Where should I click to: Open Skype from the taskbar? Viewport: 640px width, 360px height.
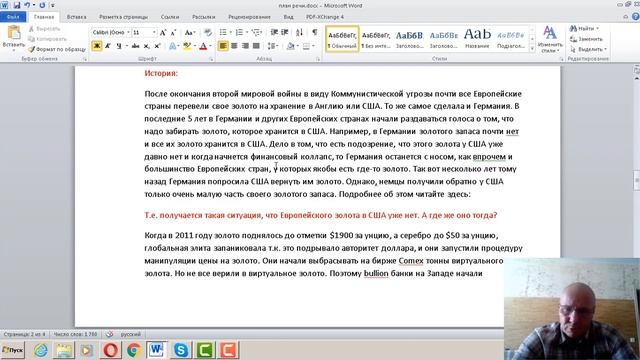(181, 350)
